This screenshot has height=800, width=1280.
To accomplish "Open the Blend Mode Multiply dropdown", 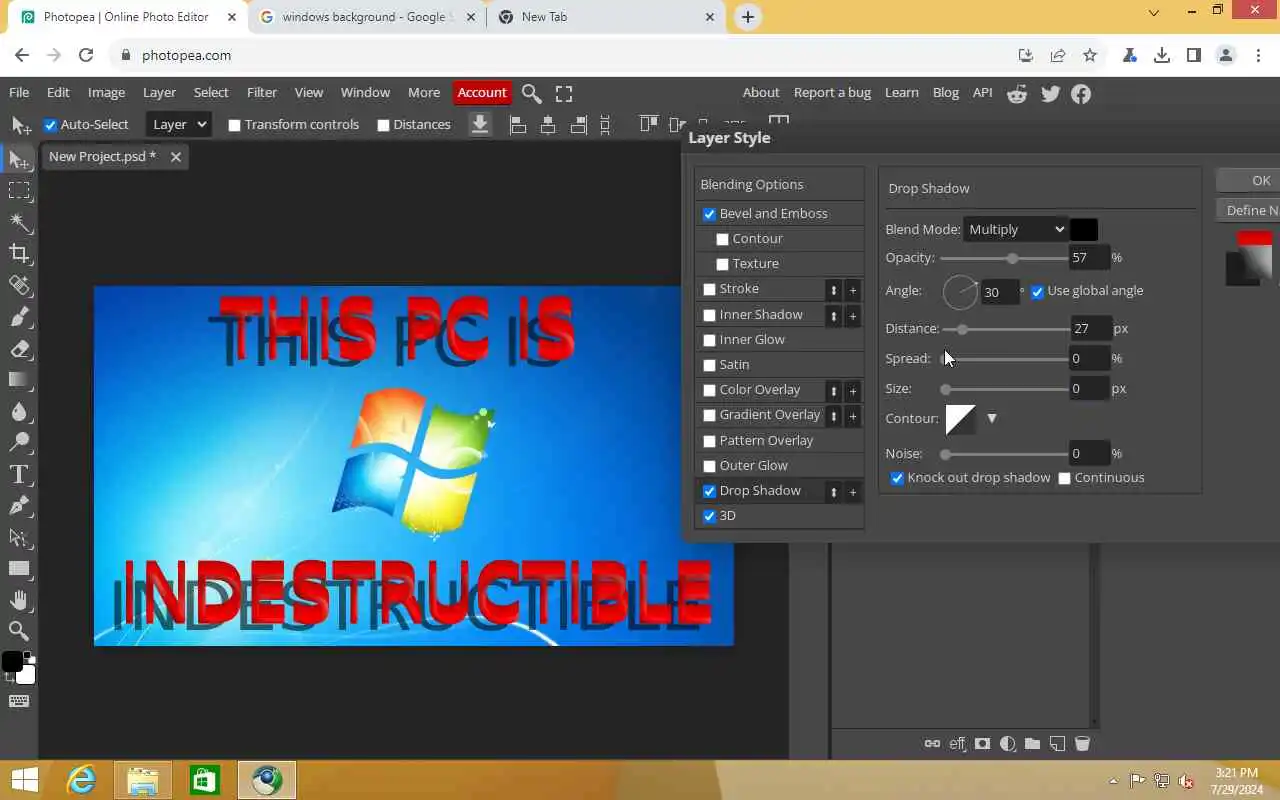I will (1016, 229).
